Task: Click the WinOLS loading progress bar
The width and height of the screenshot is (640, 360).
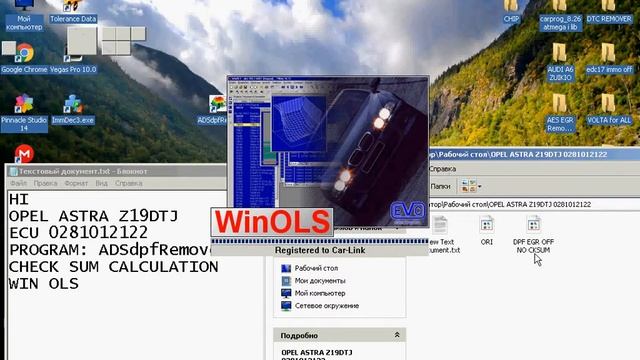Action: (320, 241)
